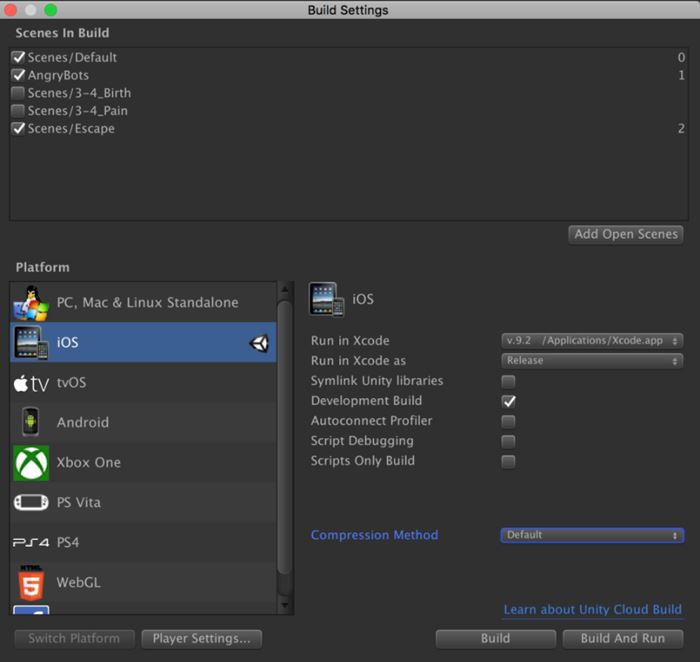Include Scenes/3-4_Birth in the build
This screenshot has width=700, height=662.
tap(18, 93)
